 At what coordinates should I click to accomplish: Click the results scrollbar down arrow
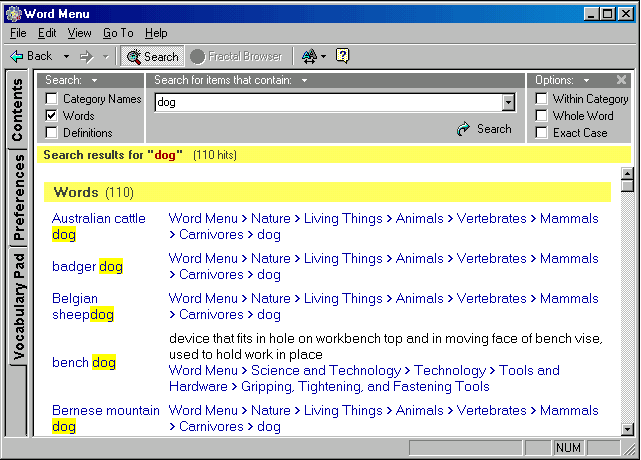pos(627,429)
